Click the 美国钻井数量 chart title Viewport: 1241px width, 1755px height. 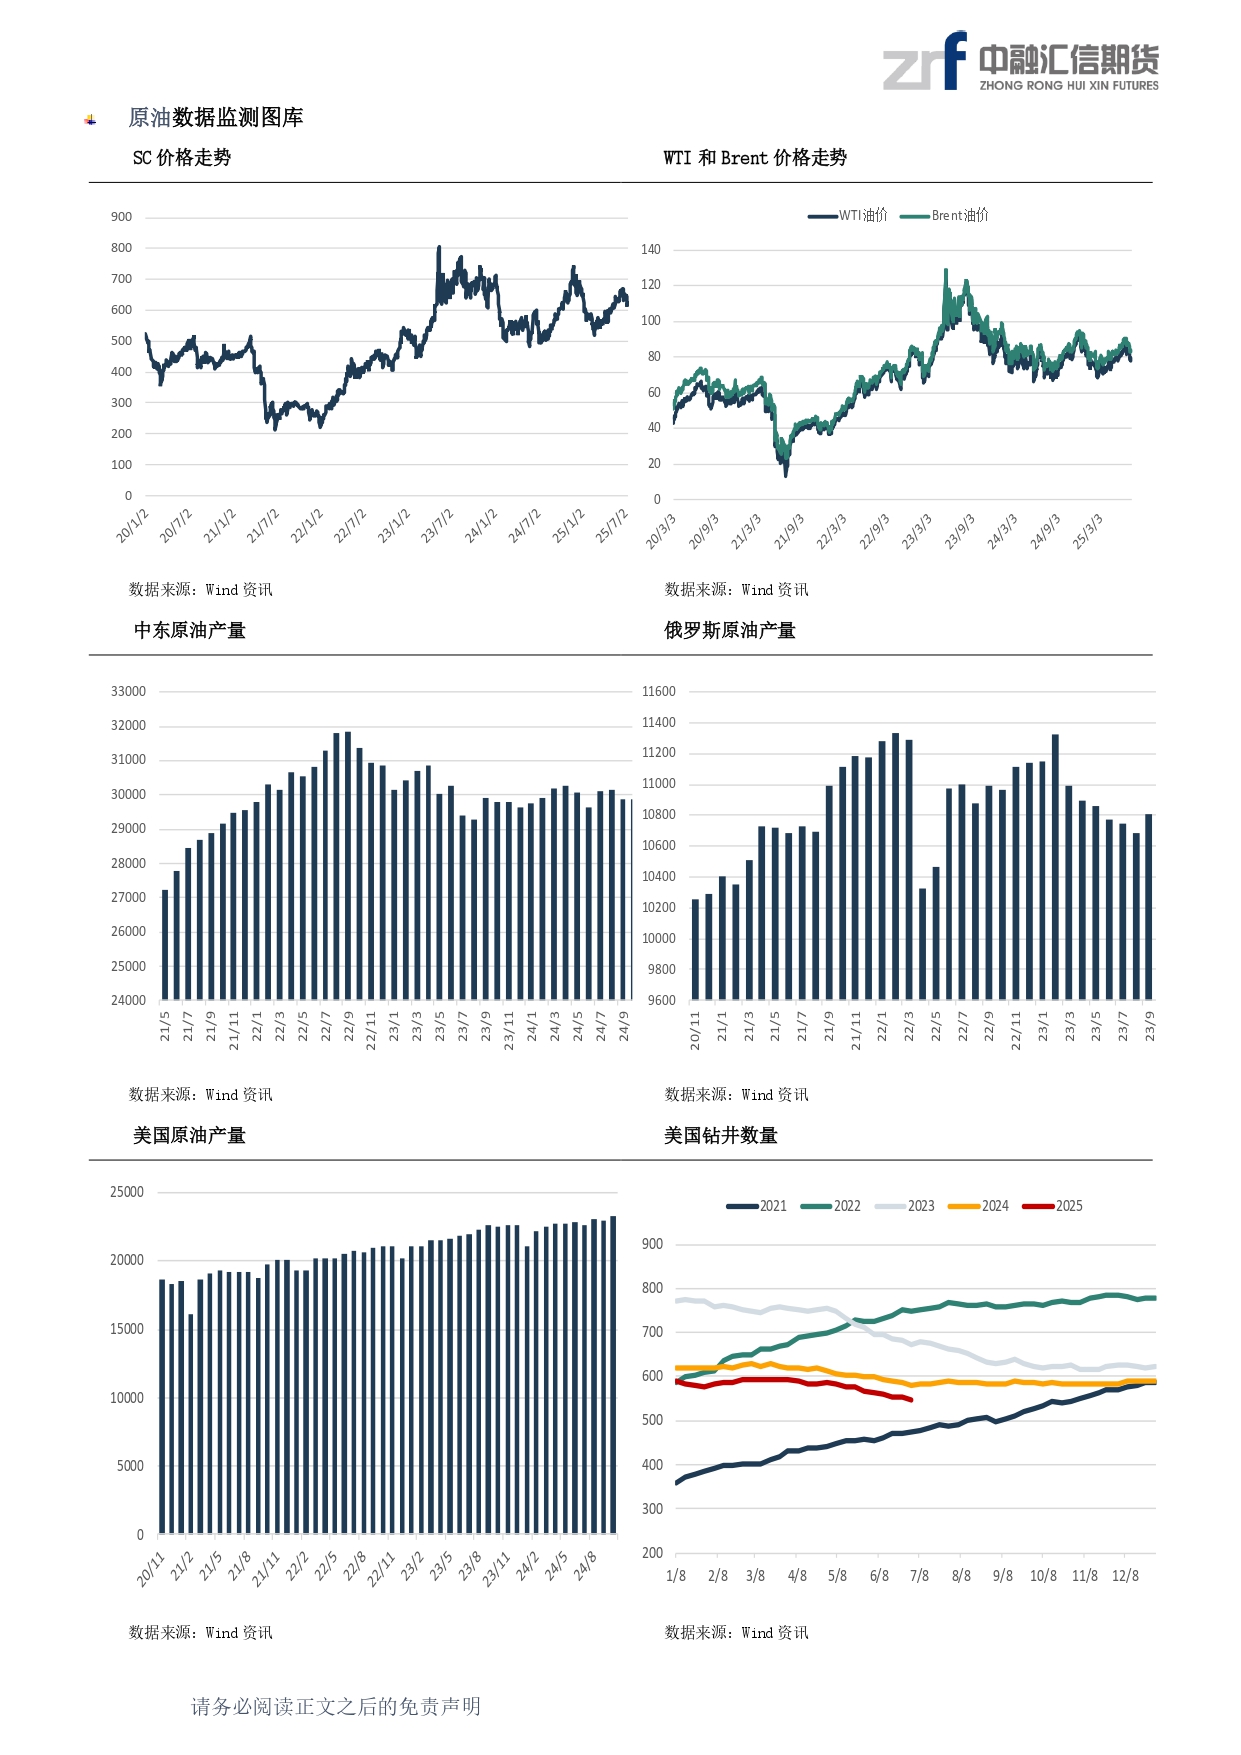(x=721, y=1136)
